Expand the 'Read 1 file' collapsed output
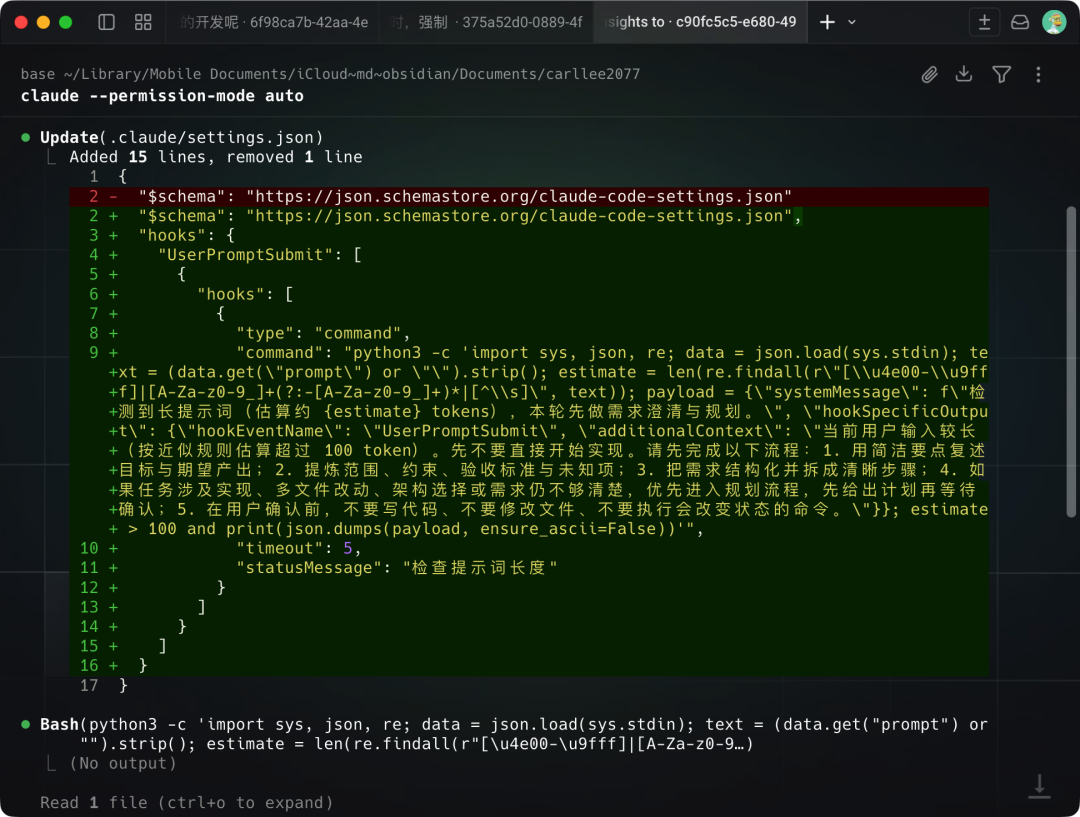 point(186,802)
